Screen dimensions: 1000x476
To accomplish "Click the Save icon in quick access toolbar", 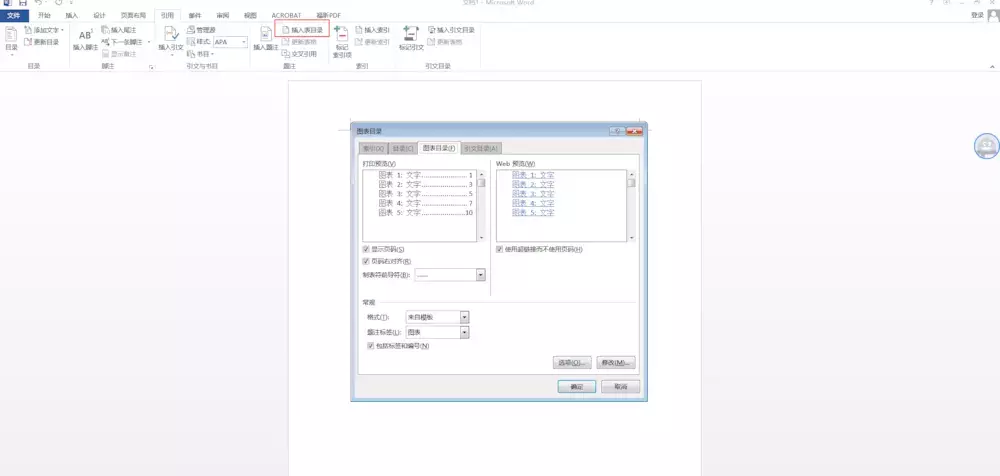I will pos(23,3).
